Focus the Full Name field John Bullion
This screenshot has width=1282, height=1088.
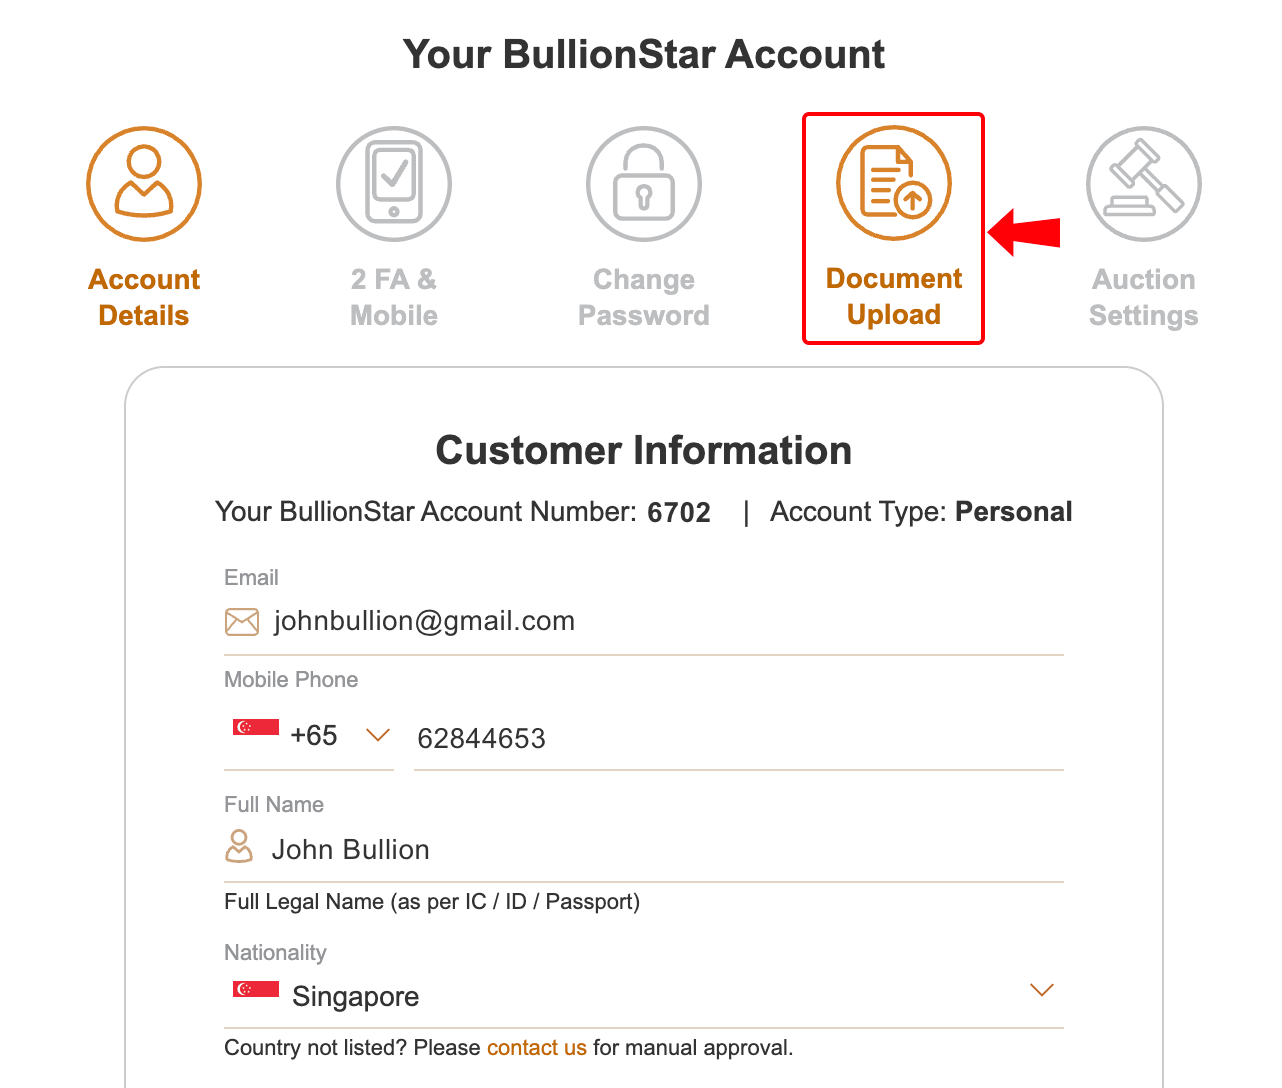pyautogui.click(x=660, y=850)
